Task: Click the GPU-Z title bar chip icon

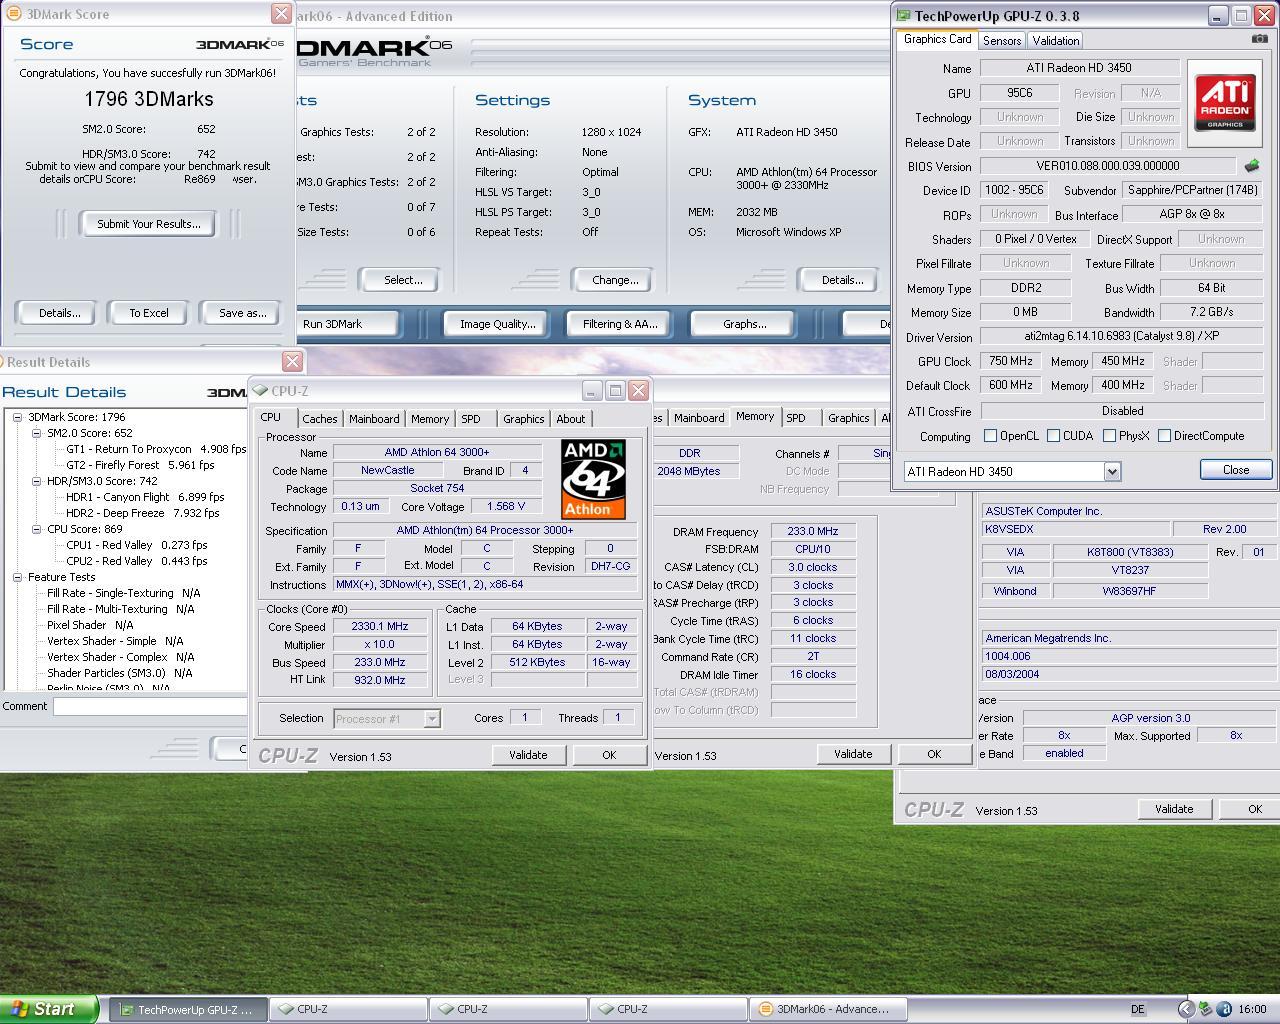Action: click(903, 15)
